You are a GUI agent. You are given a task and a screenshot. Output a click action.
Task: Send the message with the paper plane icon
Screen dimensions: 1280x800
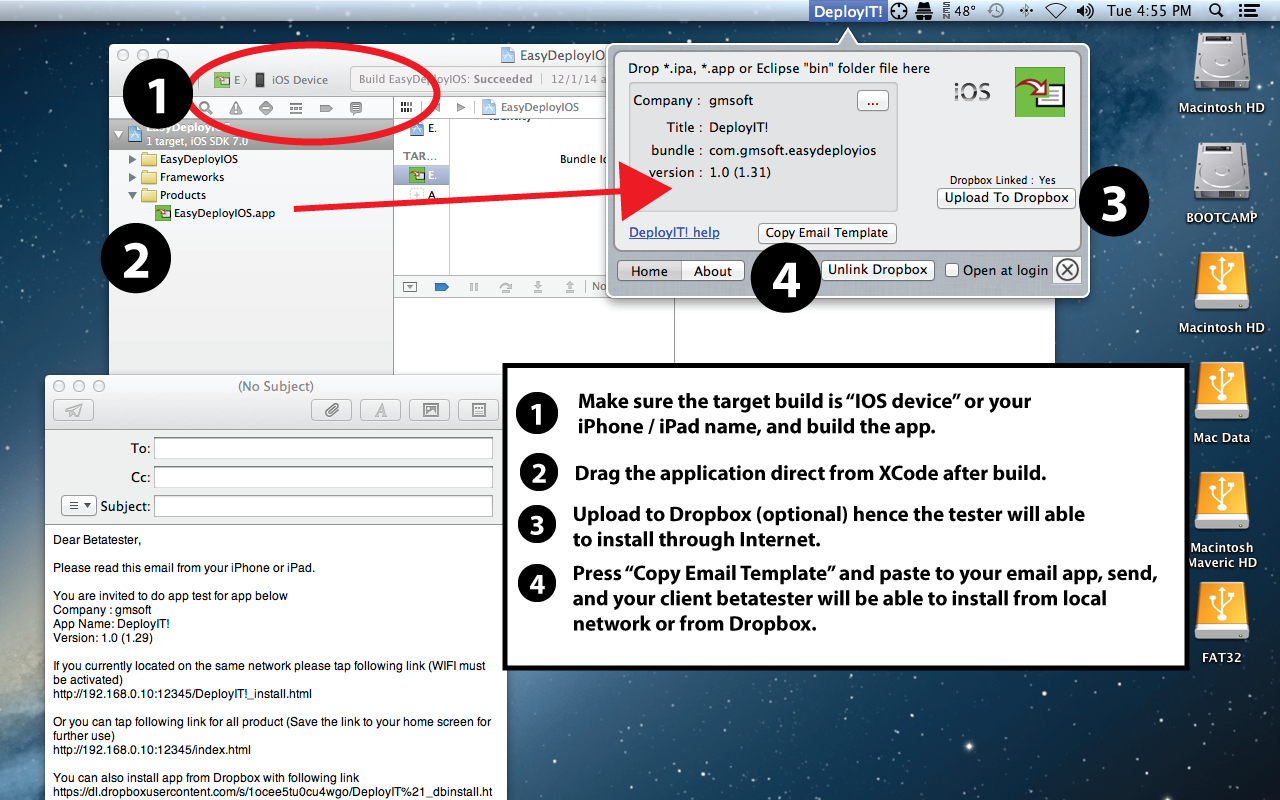pyautogui.click(x=74, y=410)
